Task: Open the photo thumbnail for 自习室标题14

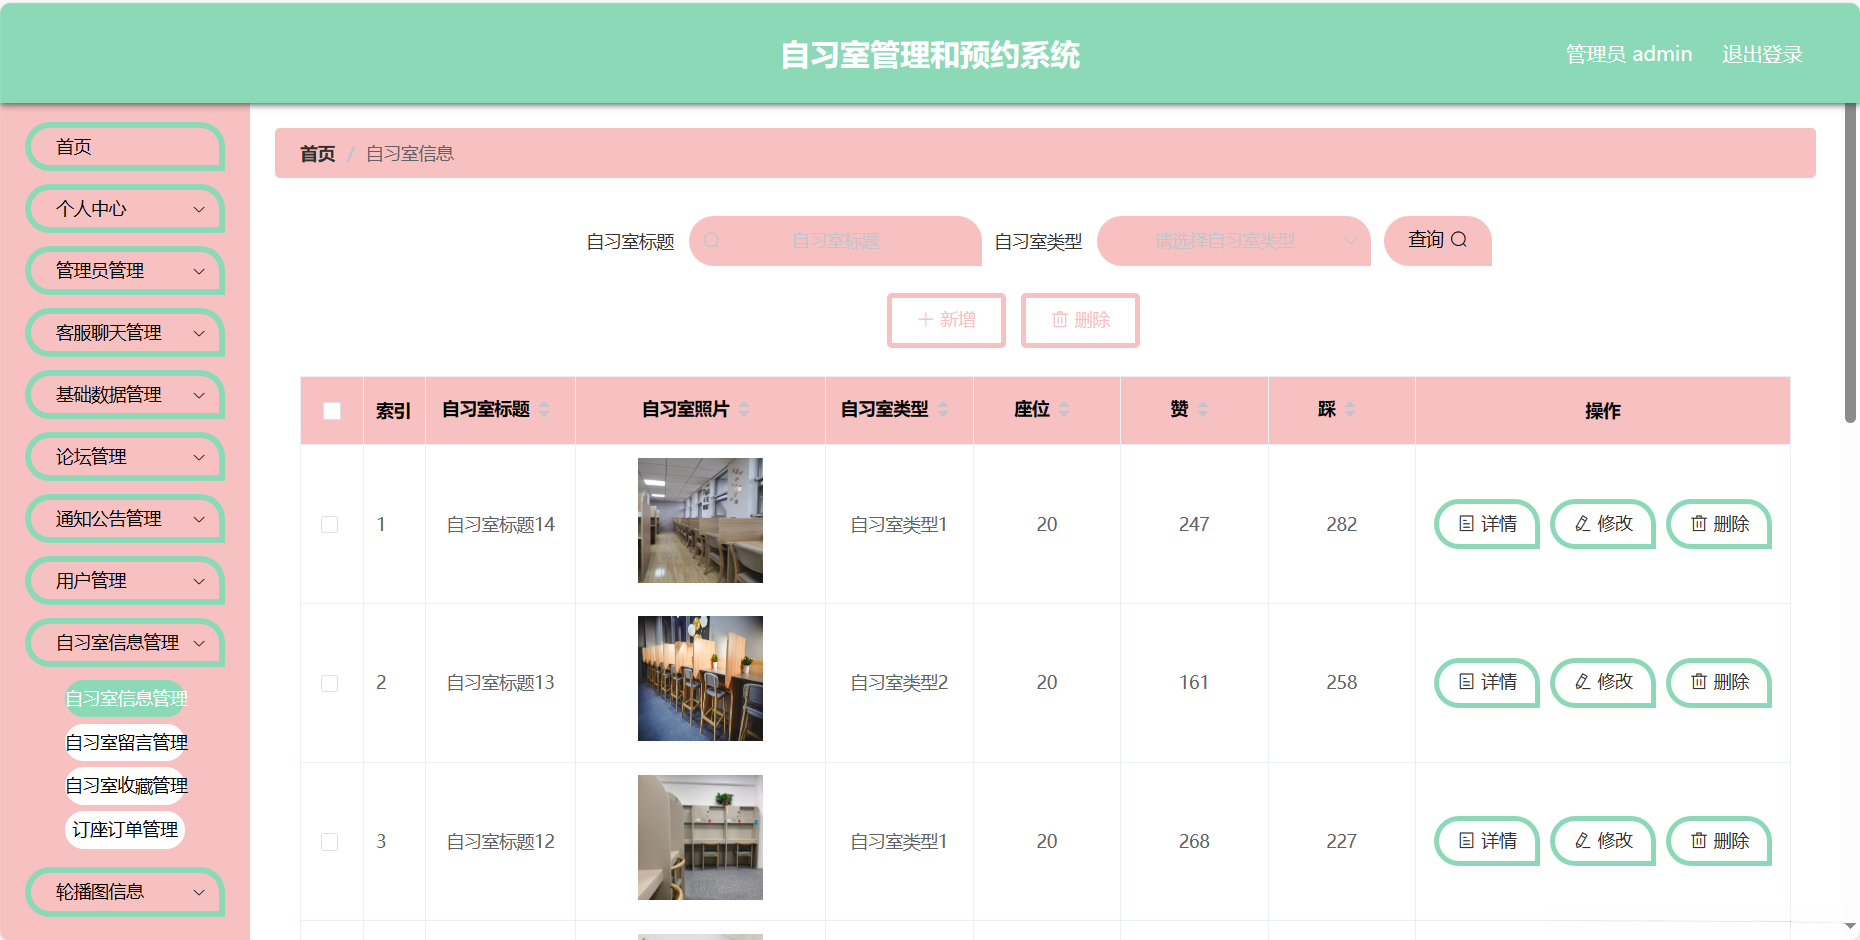Action: 700,520
